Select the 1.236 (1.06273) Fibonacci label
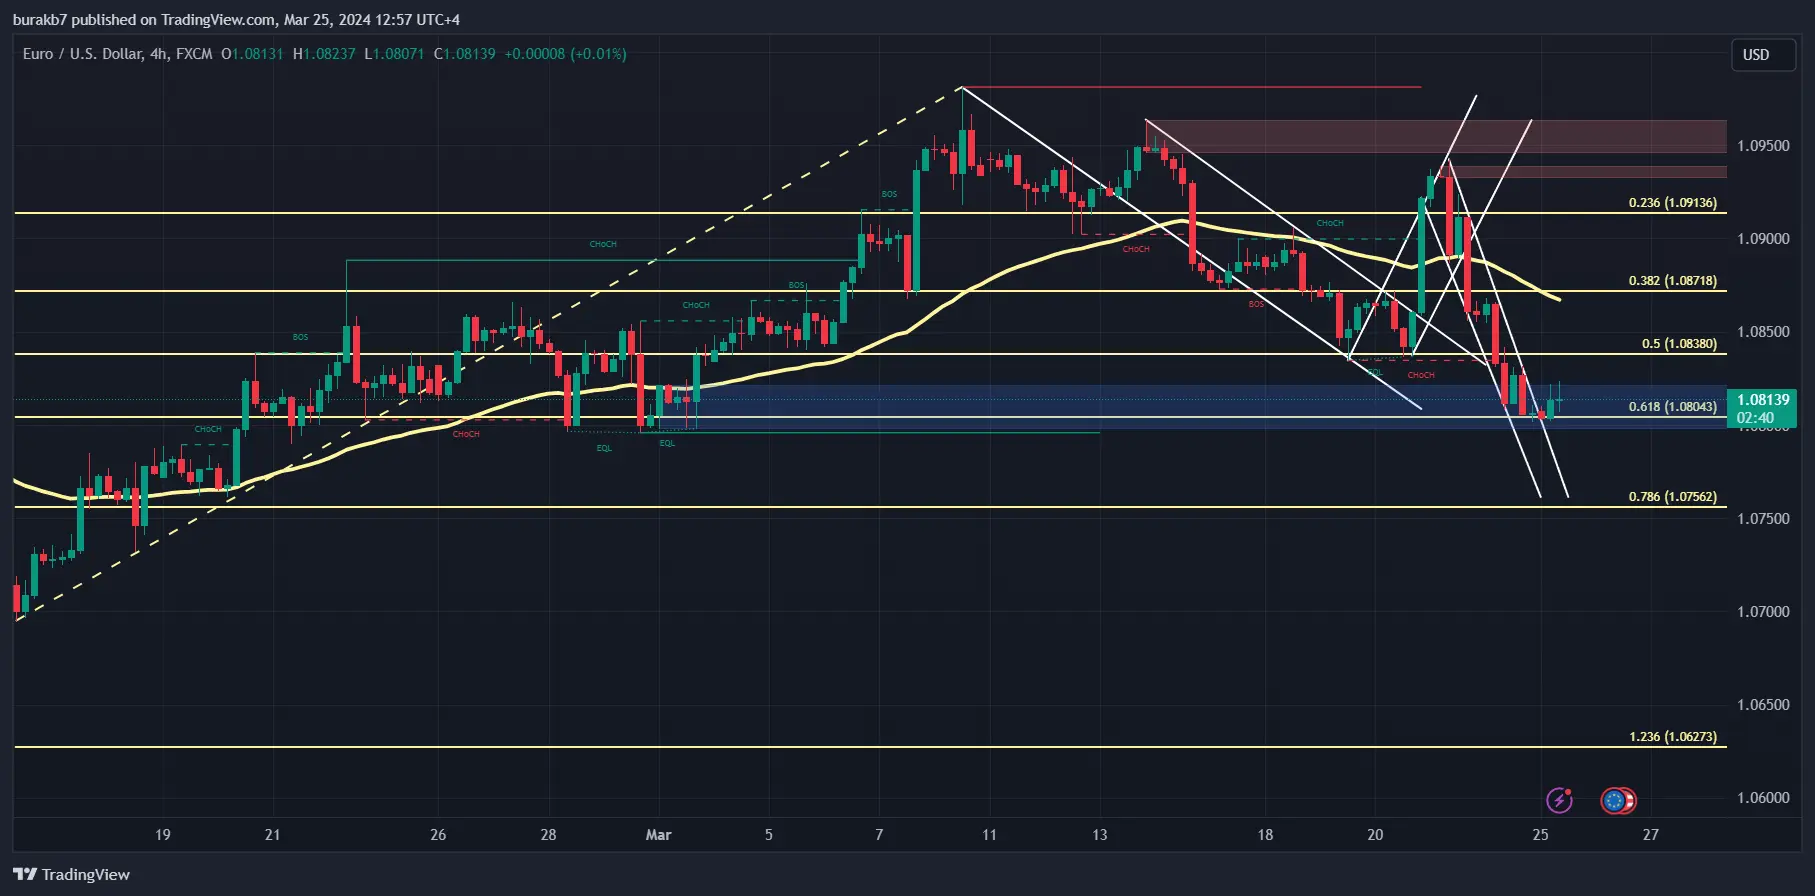 (x=1672, y=737)
